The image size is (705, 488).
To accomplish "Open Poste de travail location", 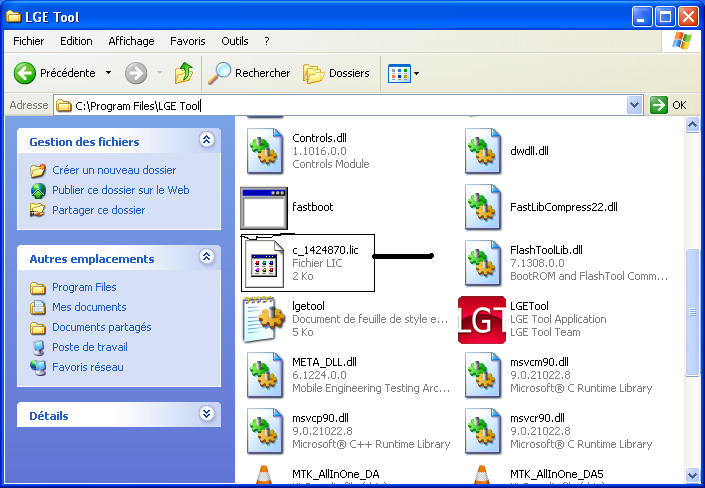I will [x=89, y=347].
